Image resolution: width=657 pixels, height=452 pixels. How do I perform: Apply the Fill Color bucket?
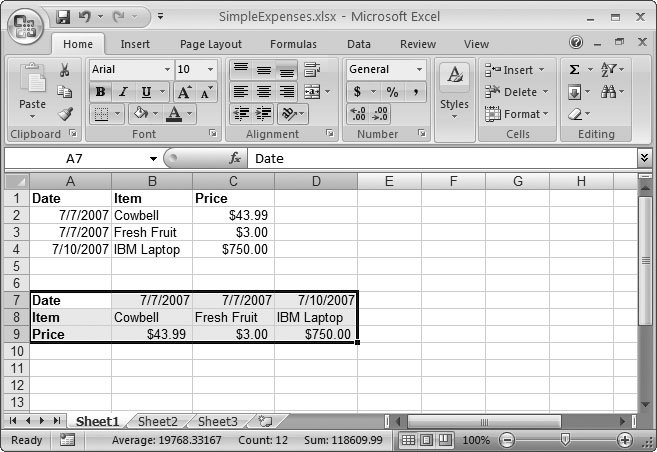[x=140, y=113]
